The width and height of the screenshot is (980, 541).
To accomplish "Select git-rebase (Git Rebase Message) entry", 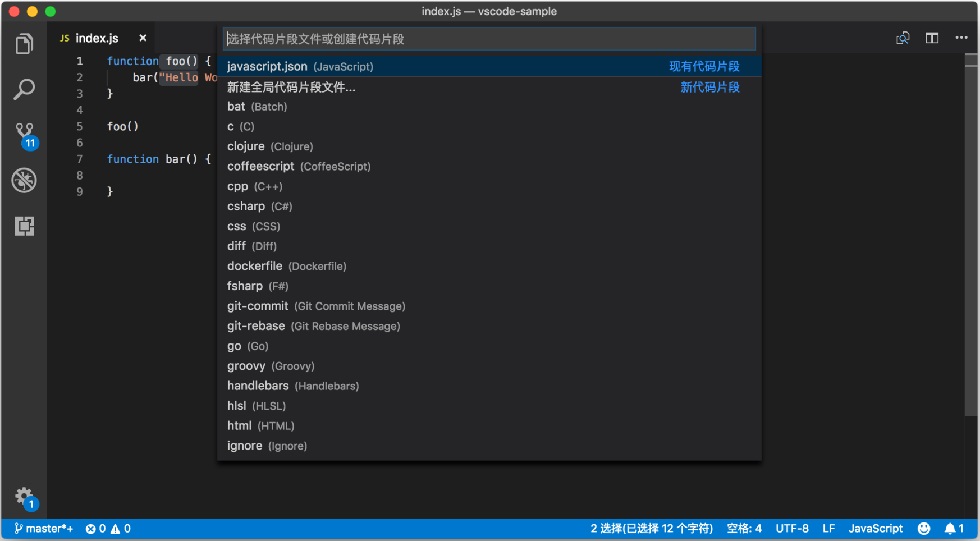I will tap(489, 326).
